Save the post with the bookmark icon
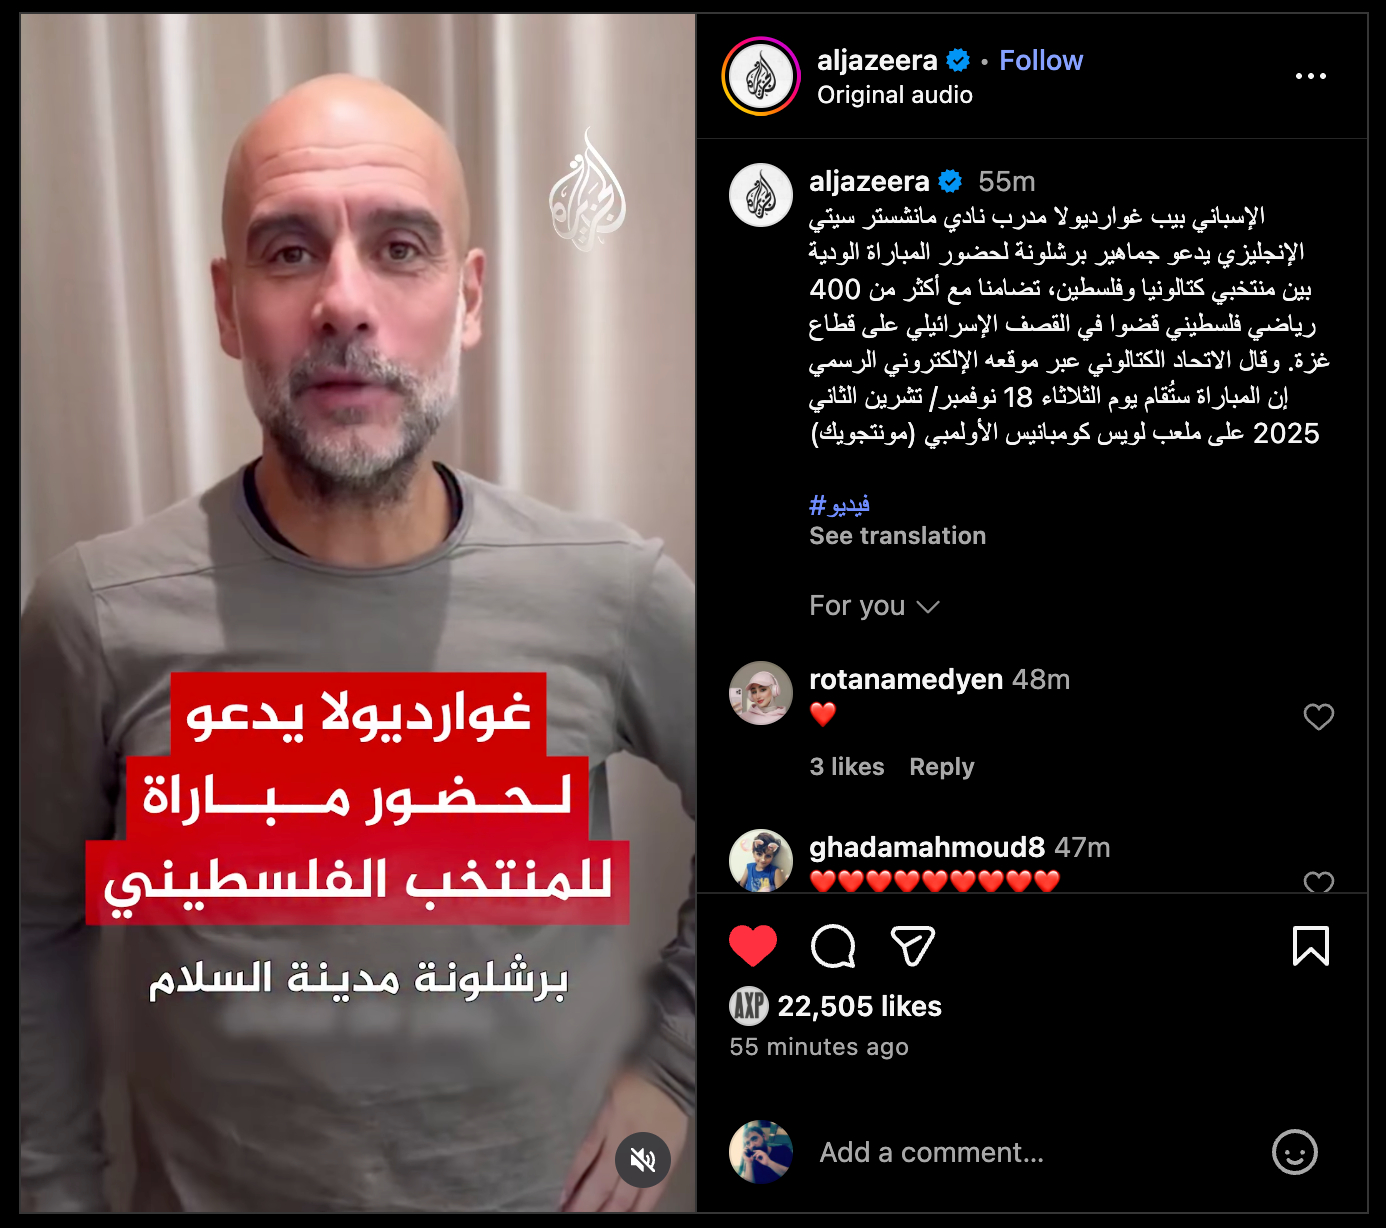Viewport: 1386px width, 1228px height. (x=1310, y=945)
